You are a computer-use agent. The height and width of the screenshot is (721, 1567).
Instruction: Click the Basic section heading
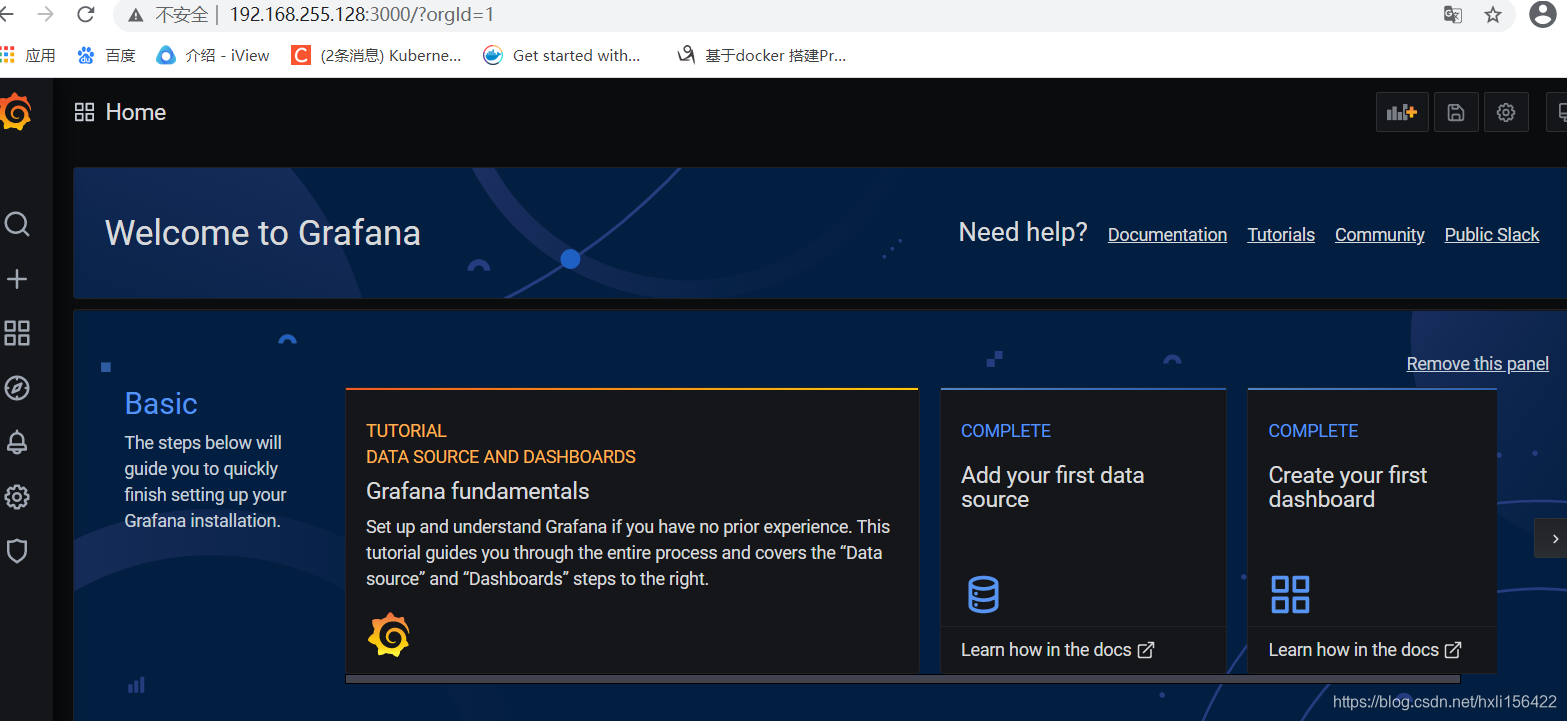tap(161, 403)
